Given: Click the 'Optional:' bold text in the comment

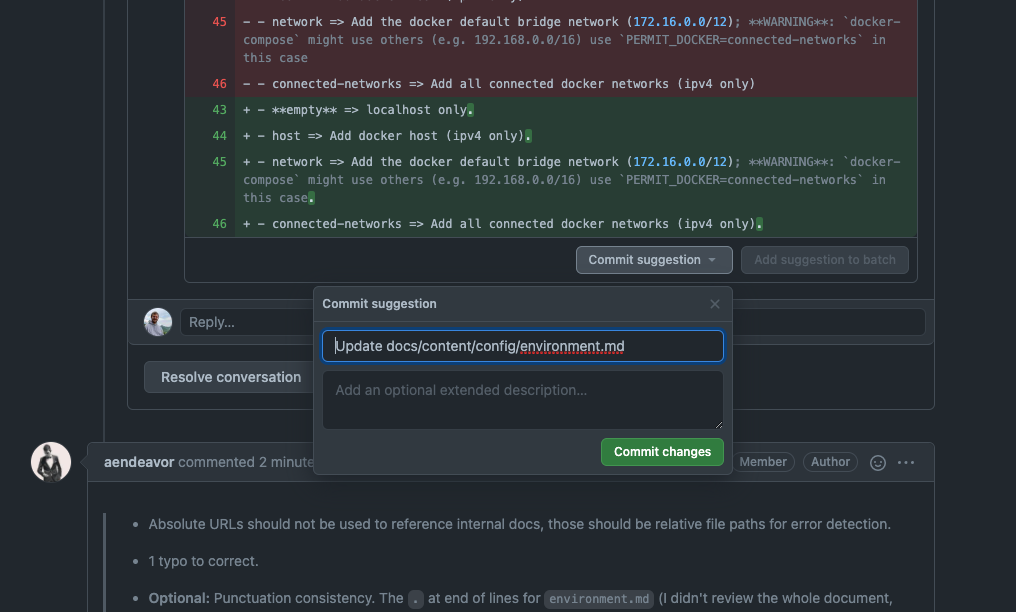Looking at the screenshot, I should [x=179, y=598].
